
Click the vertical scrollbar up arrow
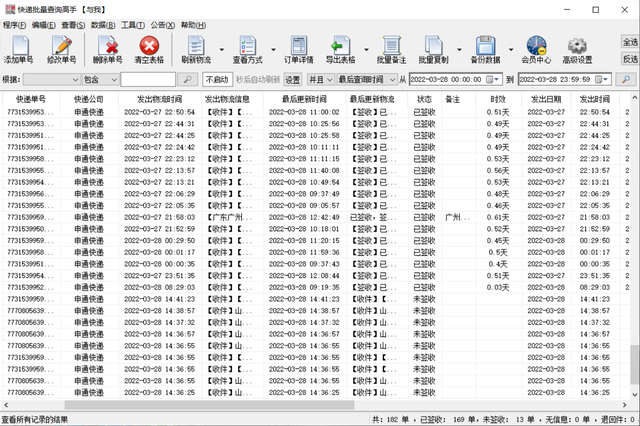click(635, 98)
